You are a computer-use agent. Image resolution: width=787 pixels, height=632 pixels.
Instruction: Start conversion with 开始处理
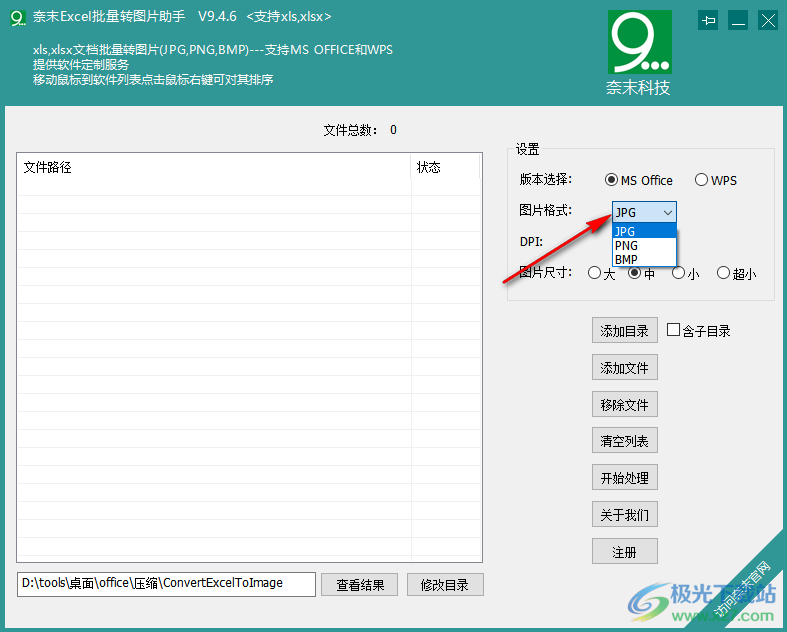coord(624,477)
